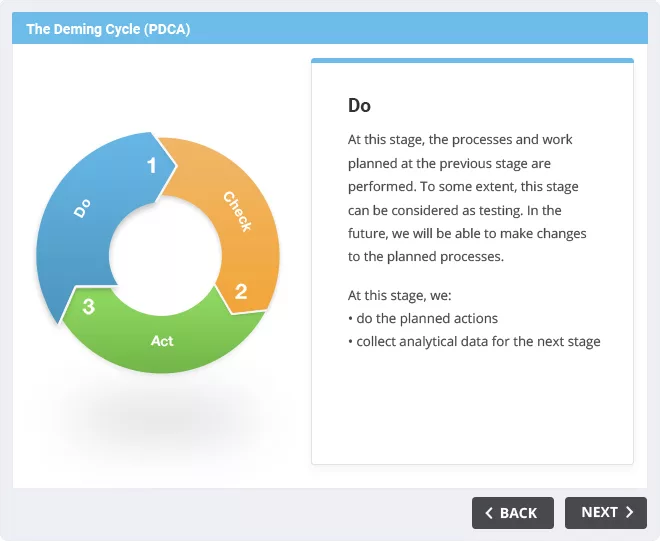
Task: Click the 'collect analytical data' bullet
Action: pyautogui.click(x=474, y=341)
